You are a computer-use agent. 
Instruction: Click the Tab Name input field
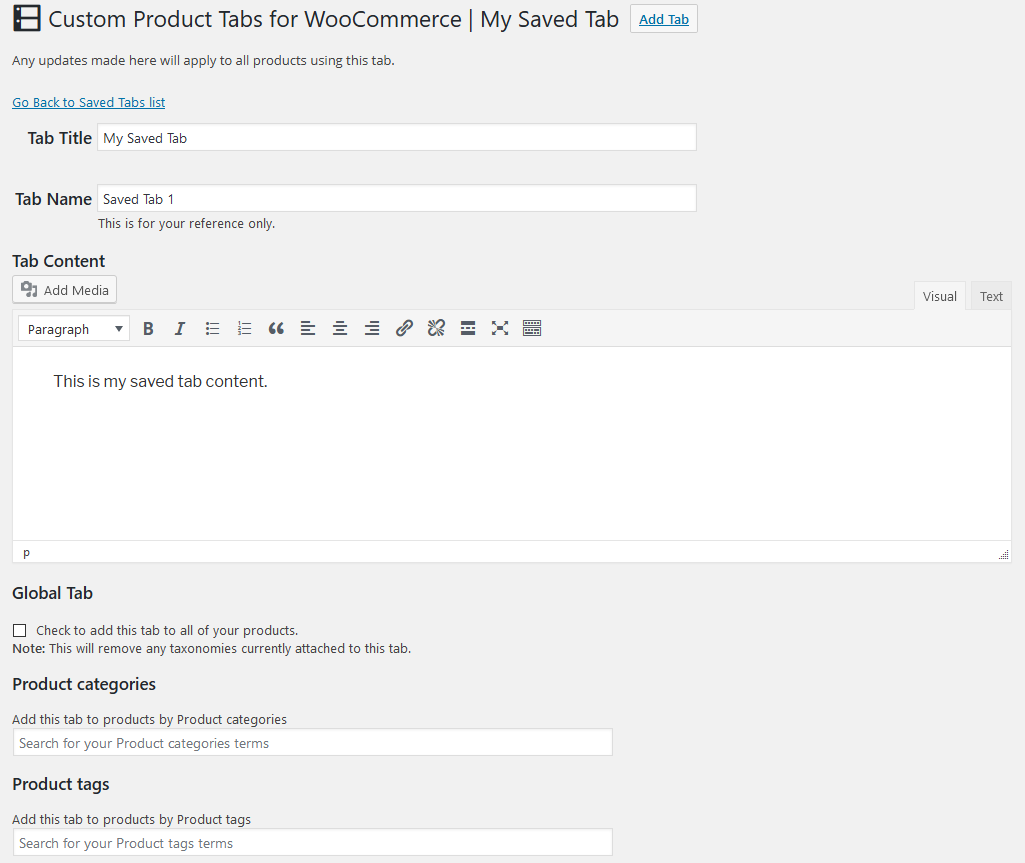tap(397, 198)
